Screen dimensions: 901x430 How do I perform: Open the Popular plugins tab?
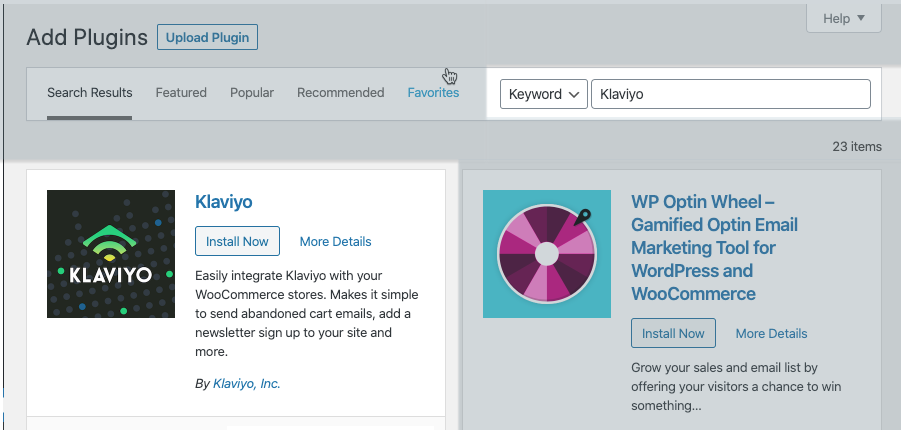(252, 93)
